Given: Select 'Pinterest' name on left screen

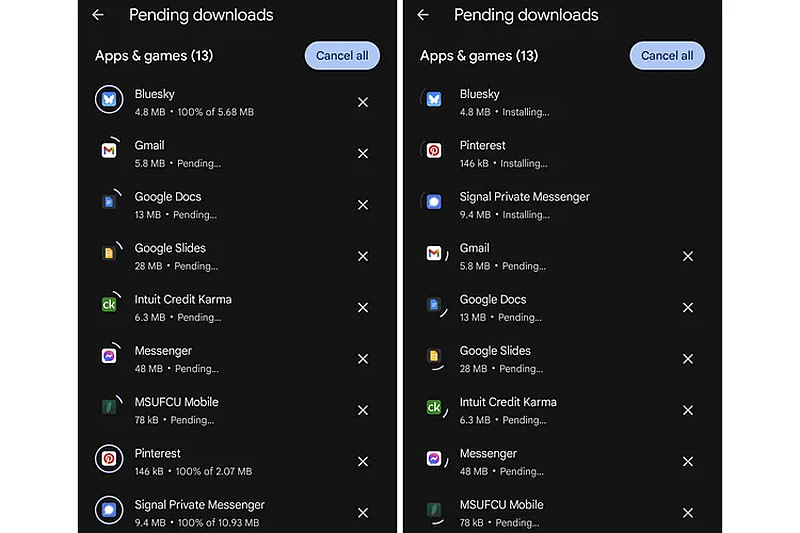Looking at the screenshot, I should pos(158,453).
